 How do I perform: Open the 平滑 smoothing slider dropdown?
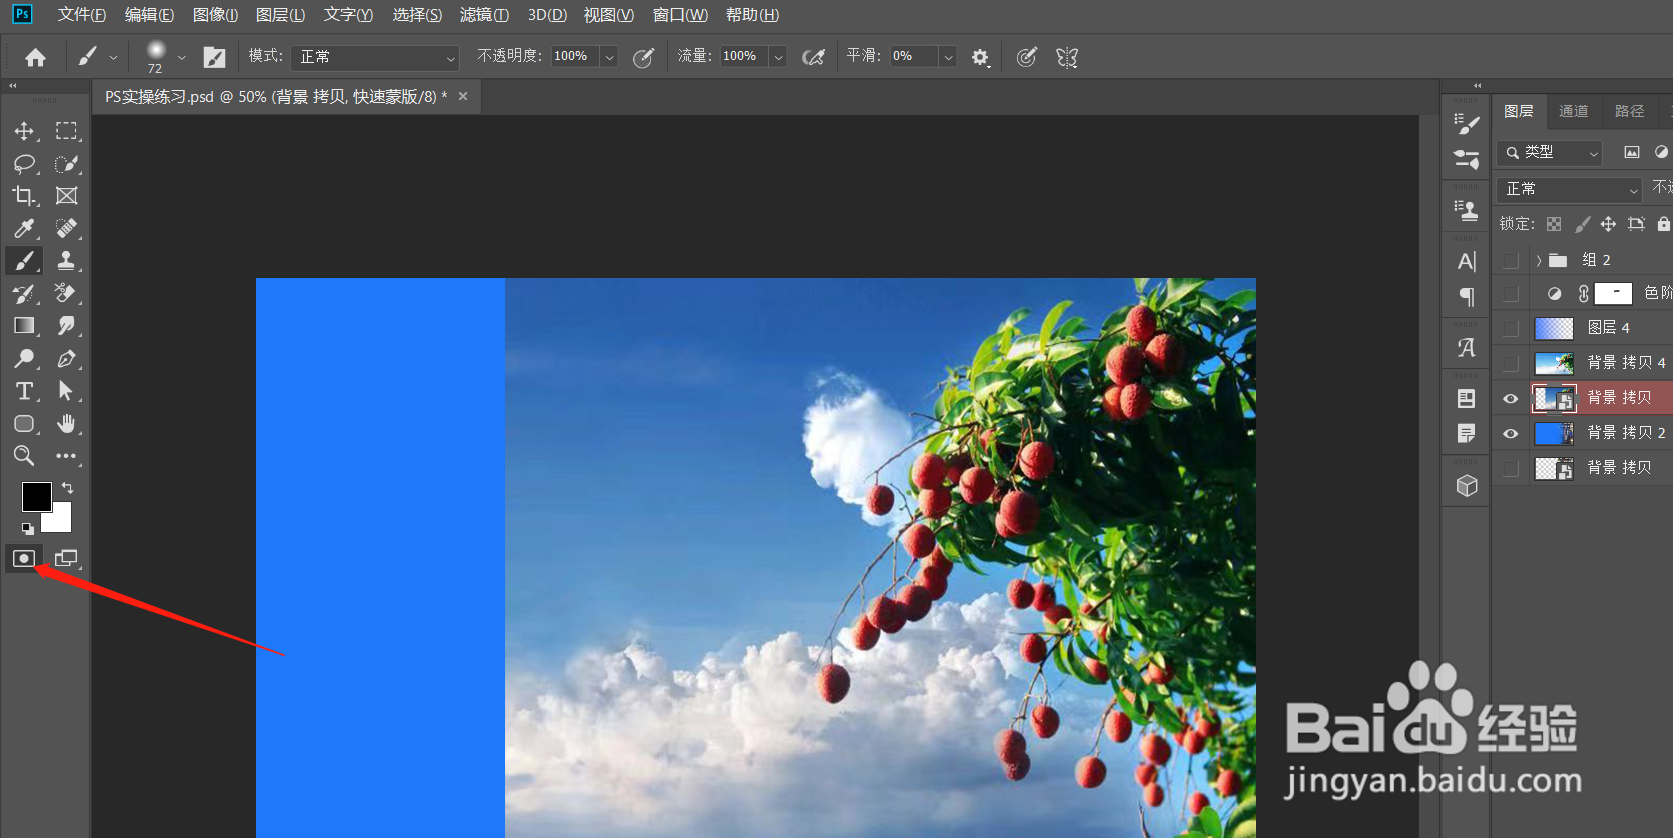pos(948,57)
